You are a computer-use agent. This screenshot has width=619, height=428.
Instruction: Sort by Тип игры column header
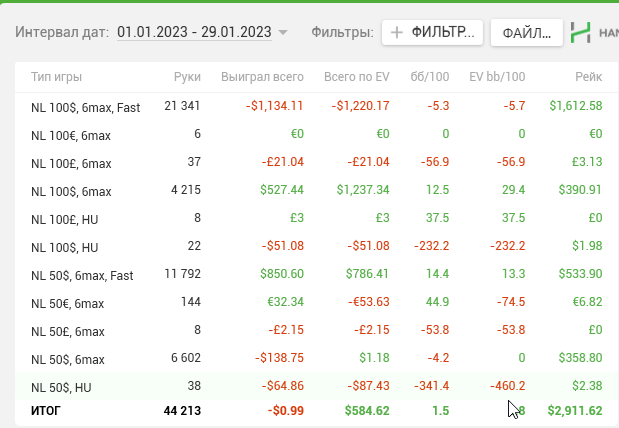coord(56,77)
